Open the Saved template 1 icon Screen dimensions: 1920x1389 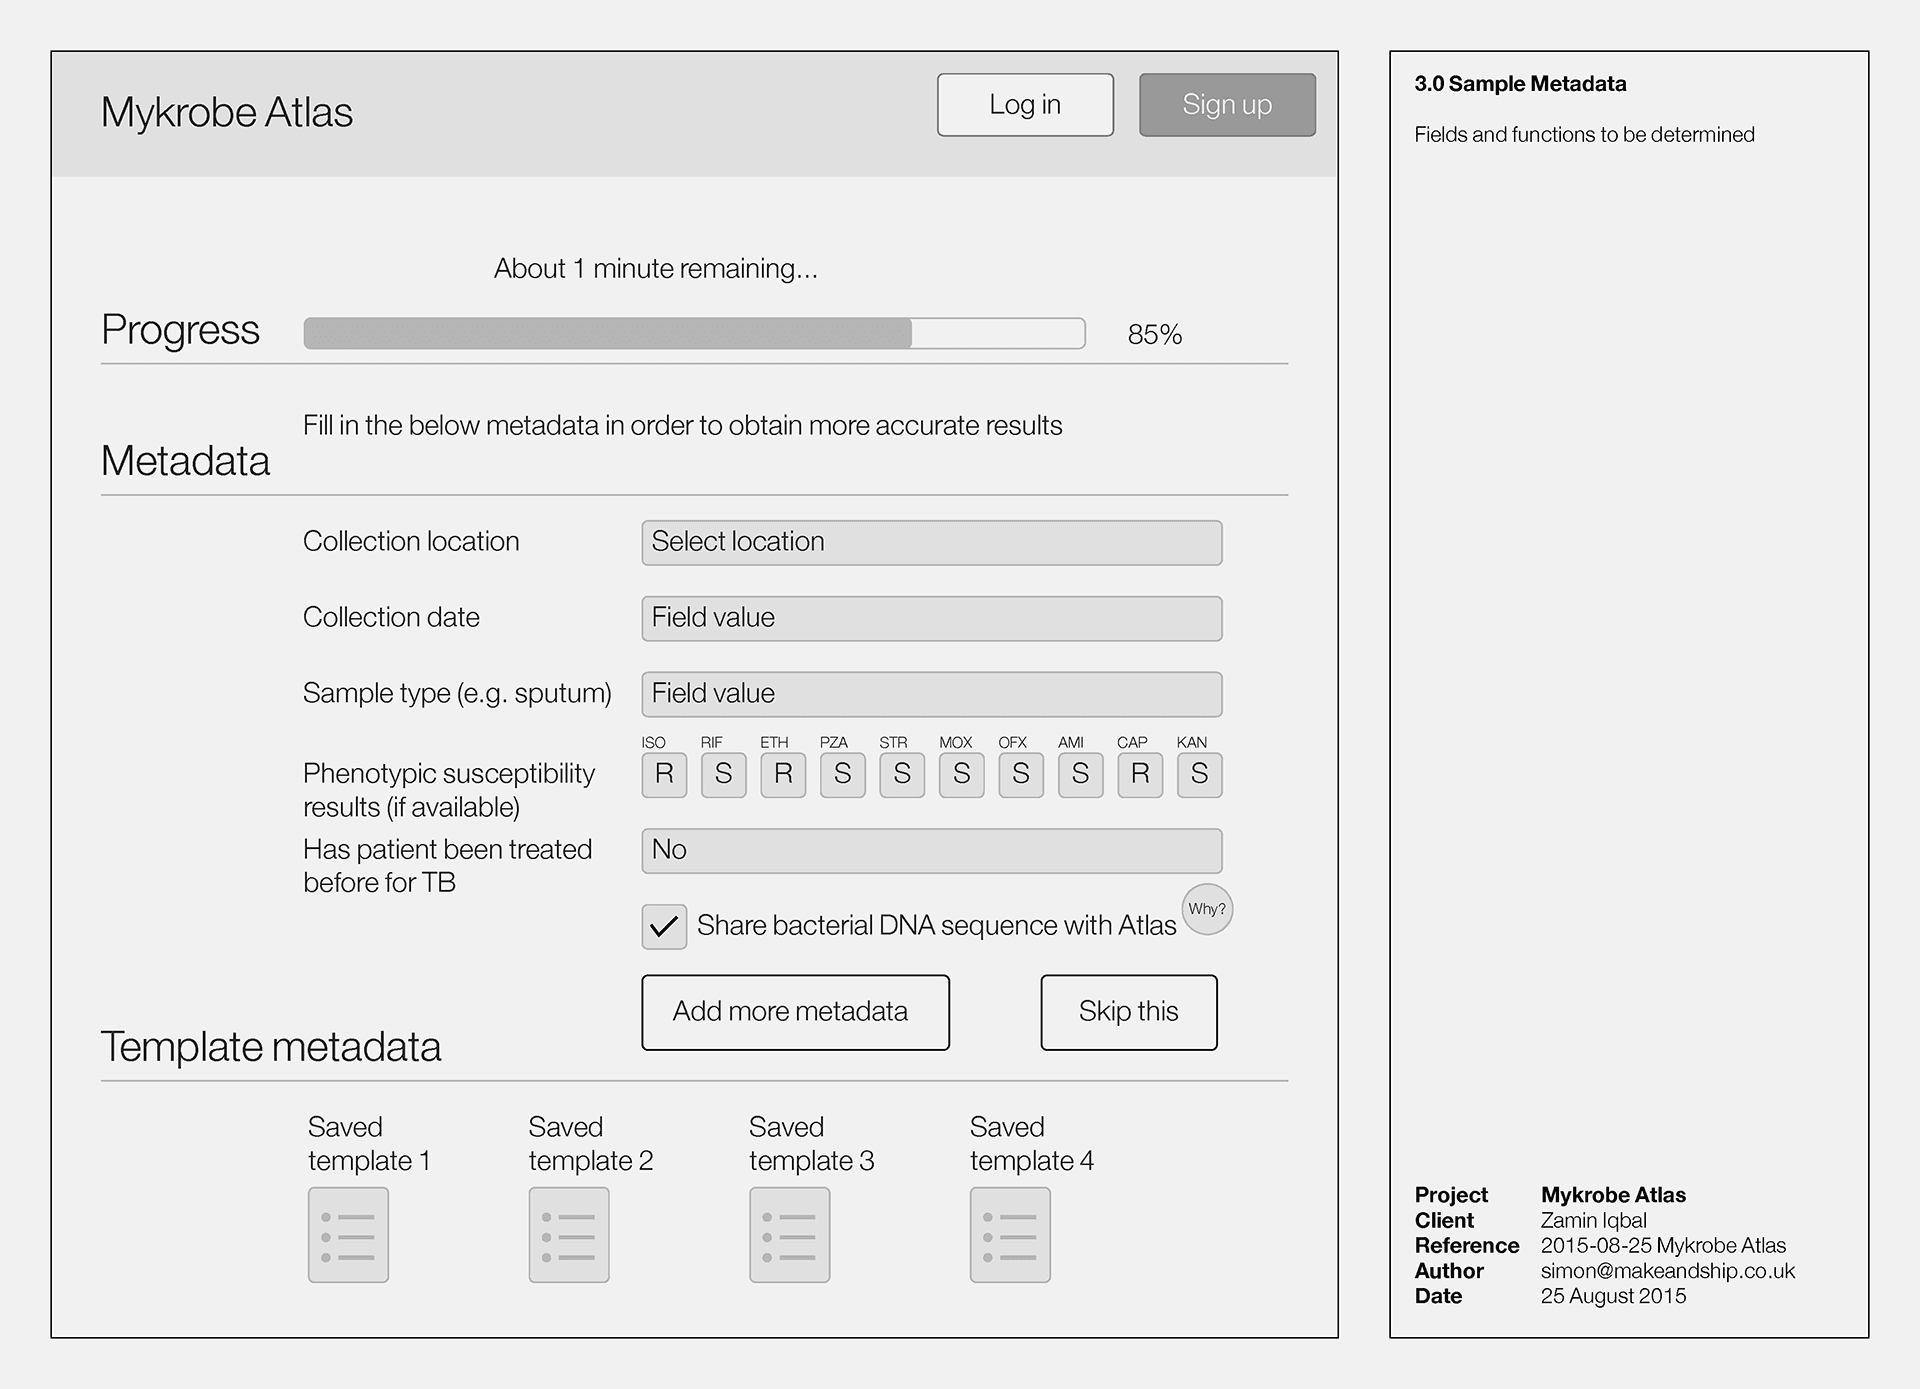click(348, 1235)
